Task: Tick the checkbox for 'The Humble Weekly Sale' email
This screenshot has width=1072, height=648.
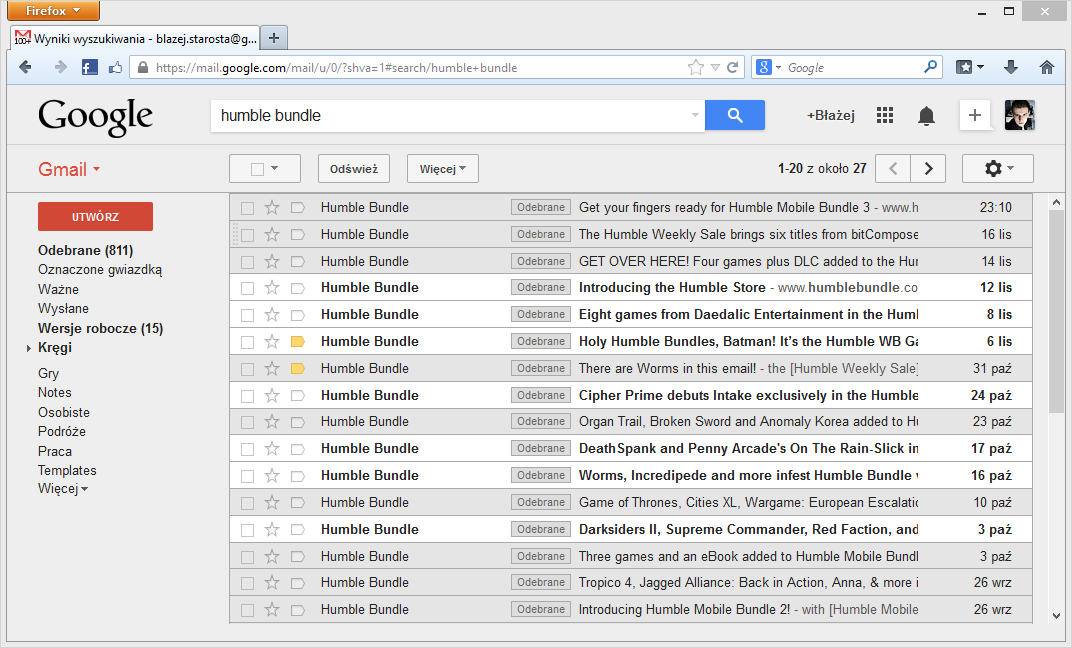Action: click(x=247, y=235)
